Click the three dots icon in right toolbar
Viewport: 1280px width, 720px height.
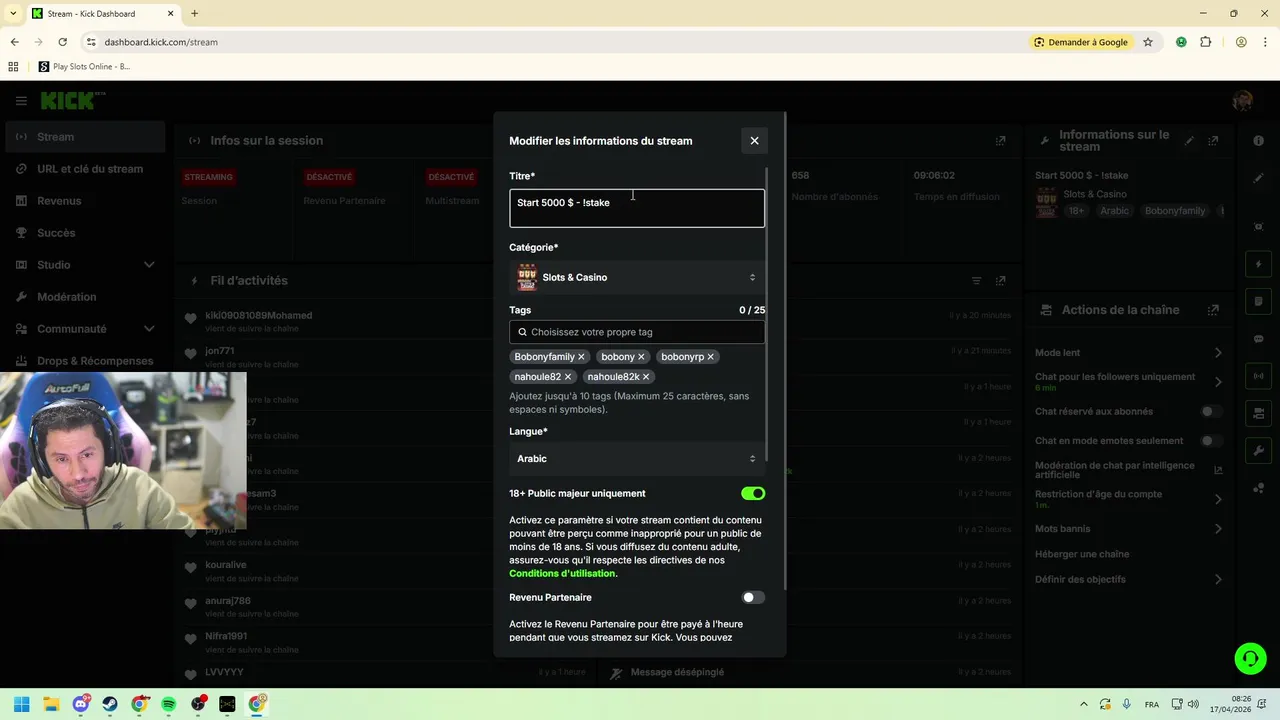1259,488
